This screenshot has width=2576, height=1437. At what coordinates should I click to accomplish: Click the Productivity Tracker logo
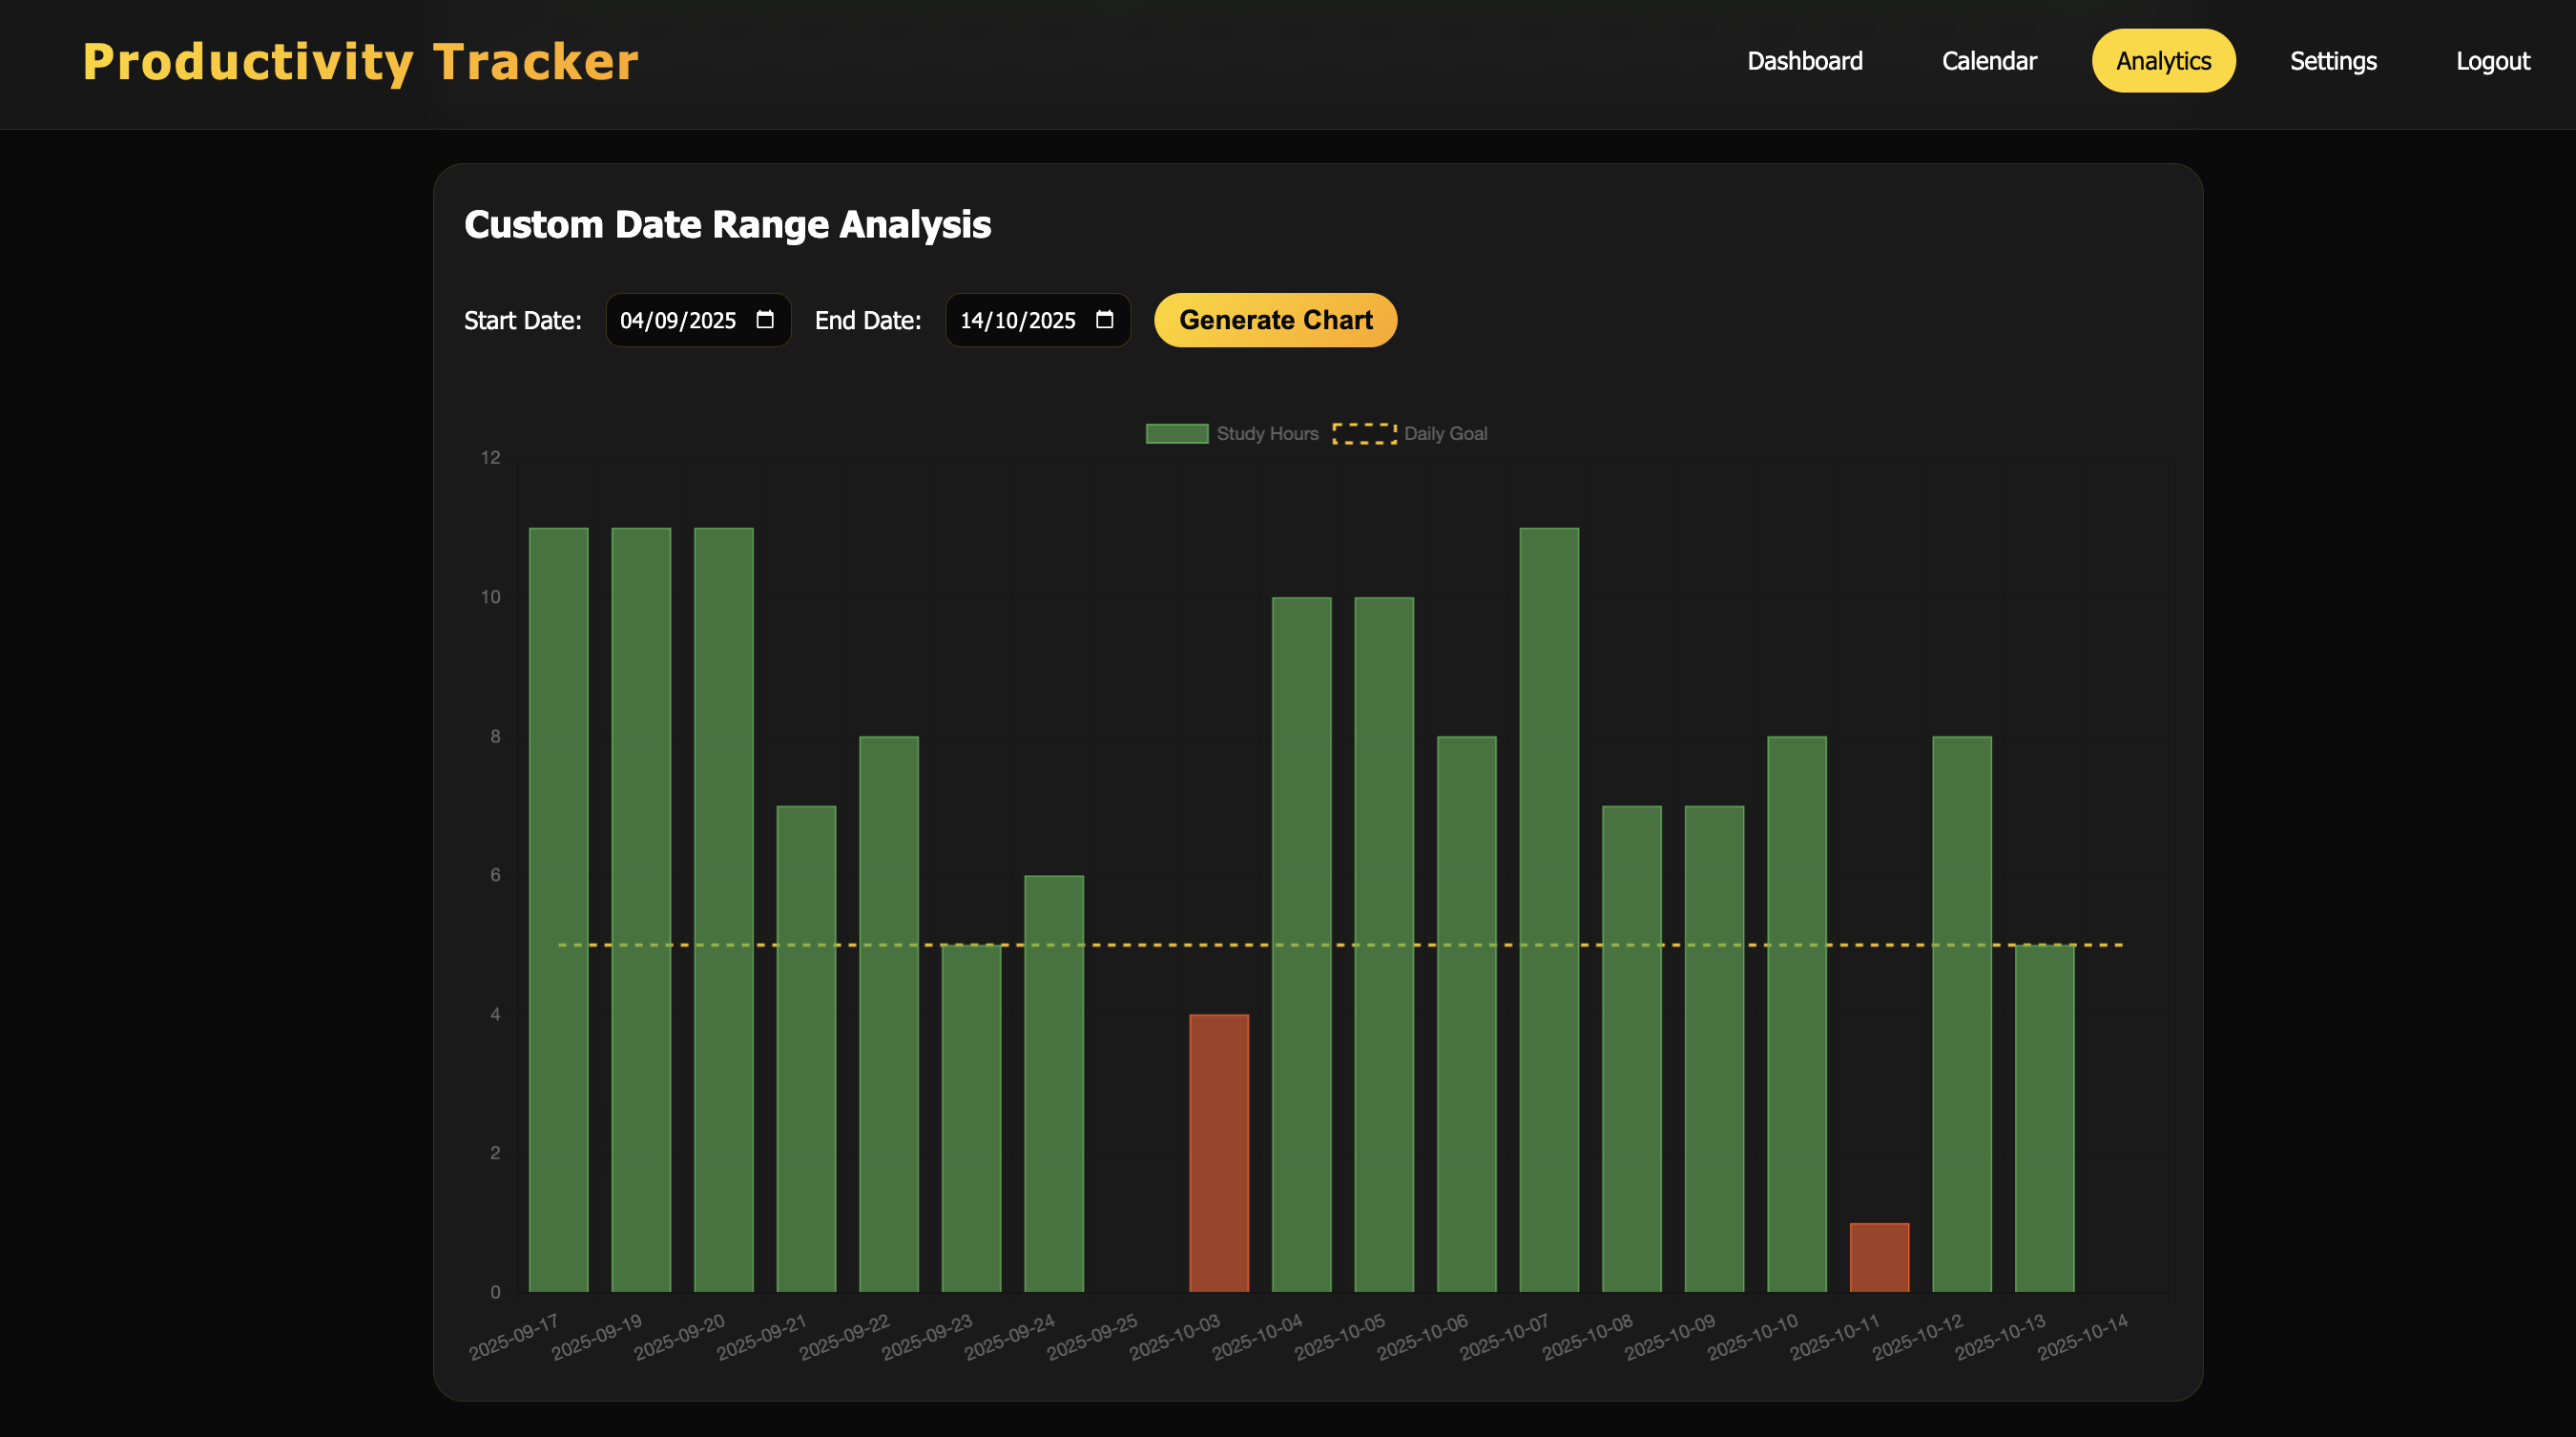click(360, 61)
